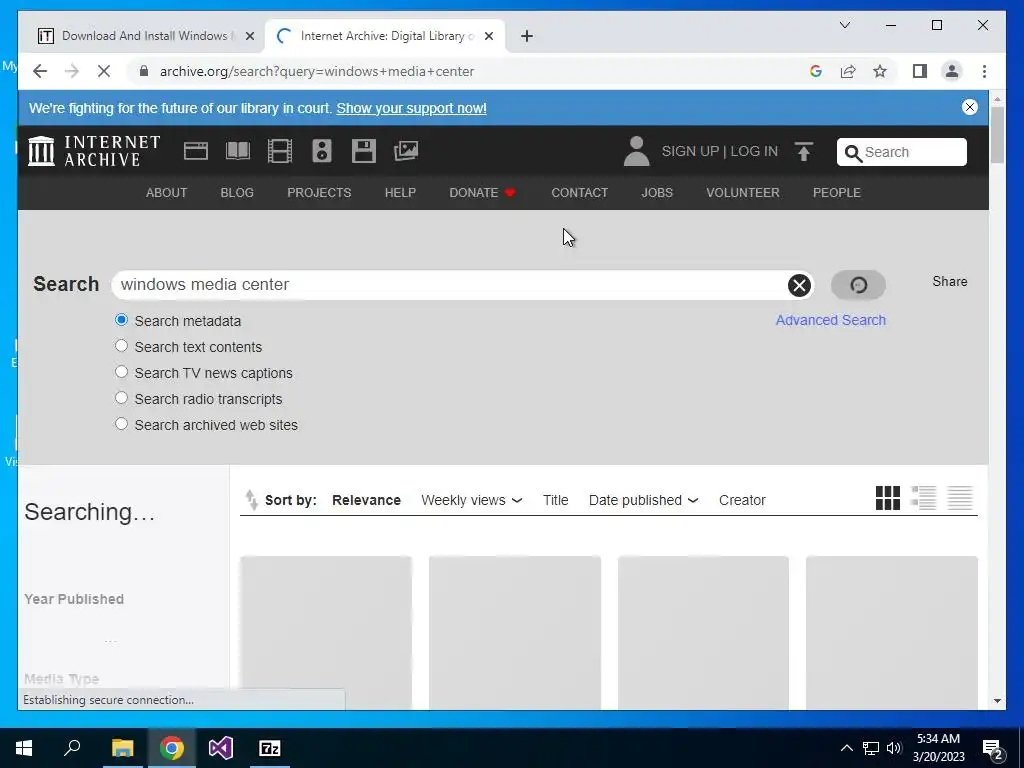Image resolution: width=1024 pixels, height=768 pixels.
Task: Open the Internet Archive home logo
Action: (x=94, y=151)
